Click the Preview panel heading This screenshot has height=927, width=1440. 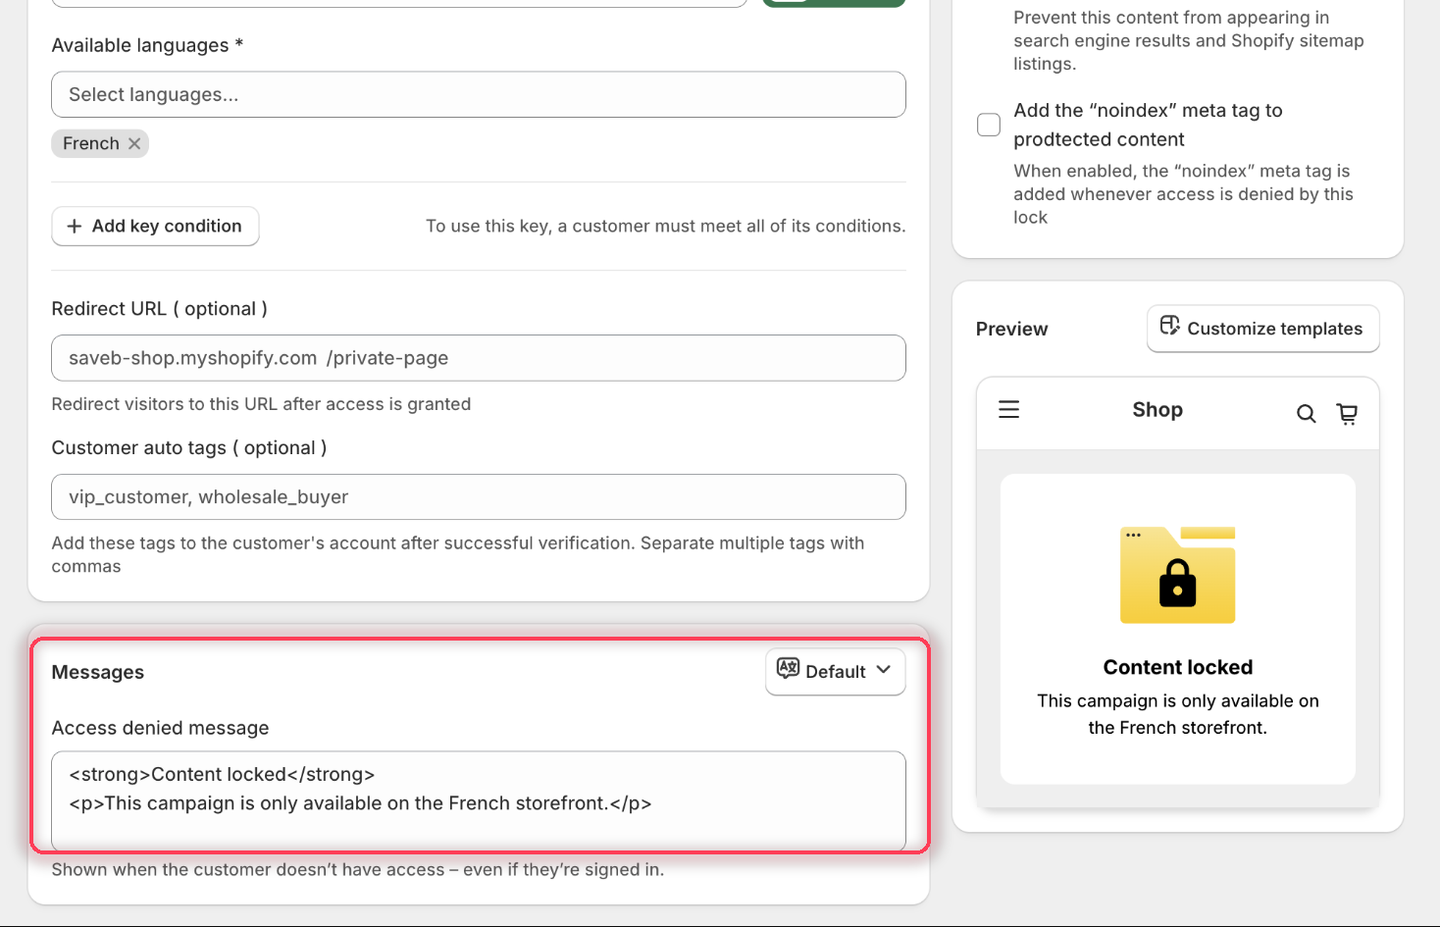(1012, 329)
